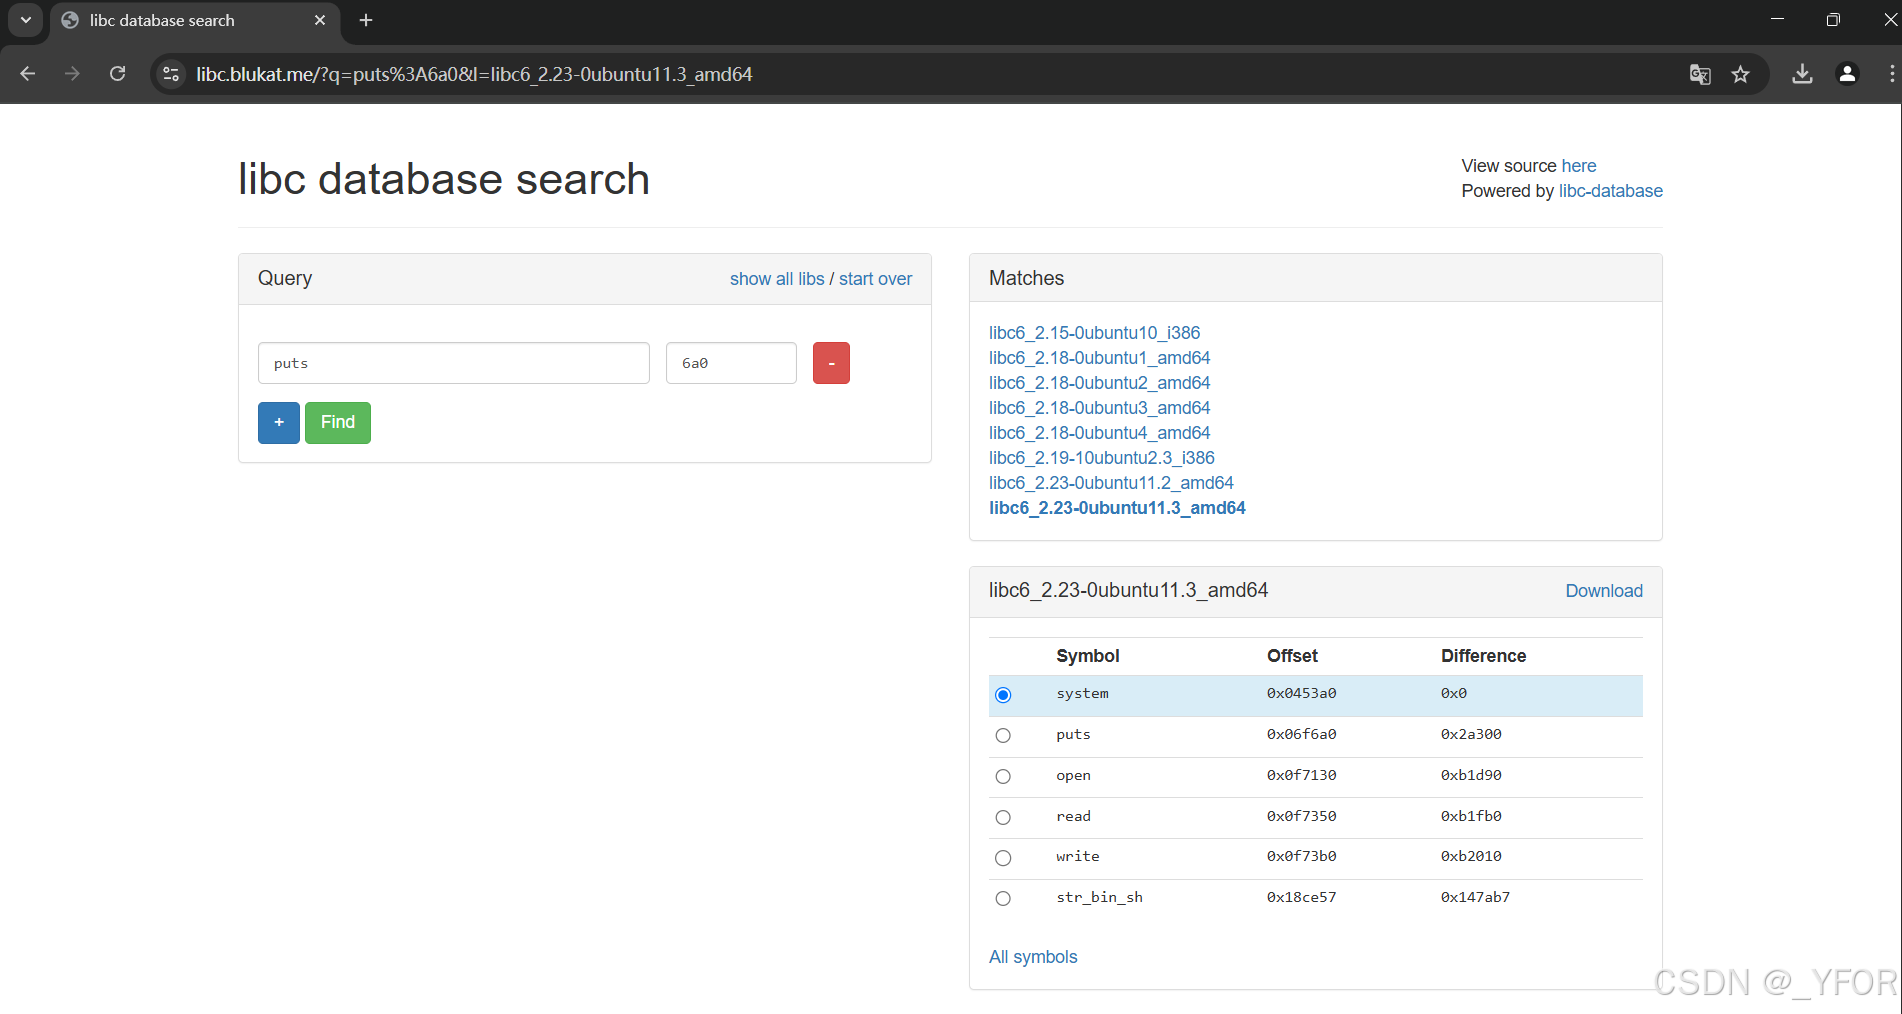
Task: View site information in the address bar
Action: coord(170,74)
